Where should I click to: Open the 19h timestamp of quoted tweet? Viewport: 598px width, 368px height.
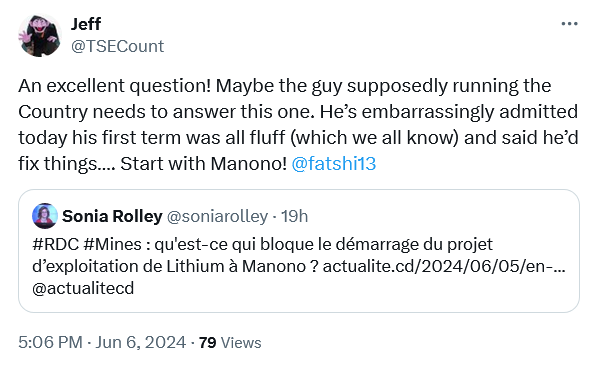294,216
